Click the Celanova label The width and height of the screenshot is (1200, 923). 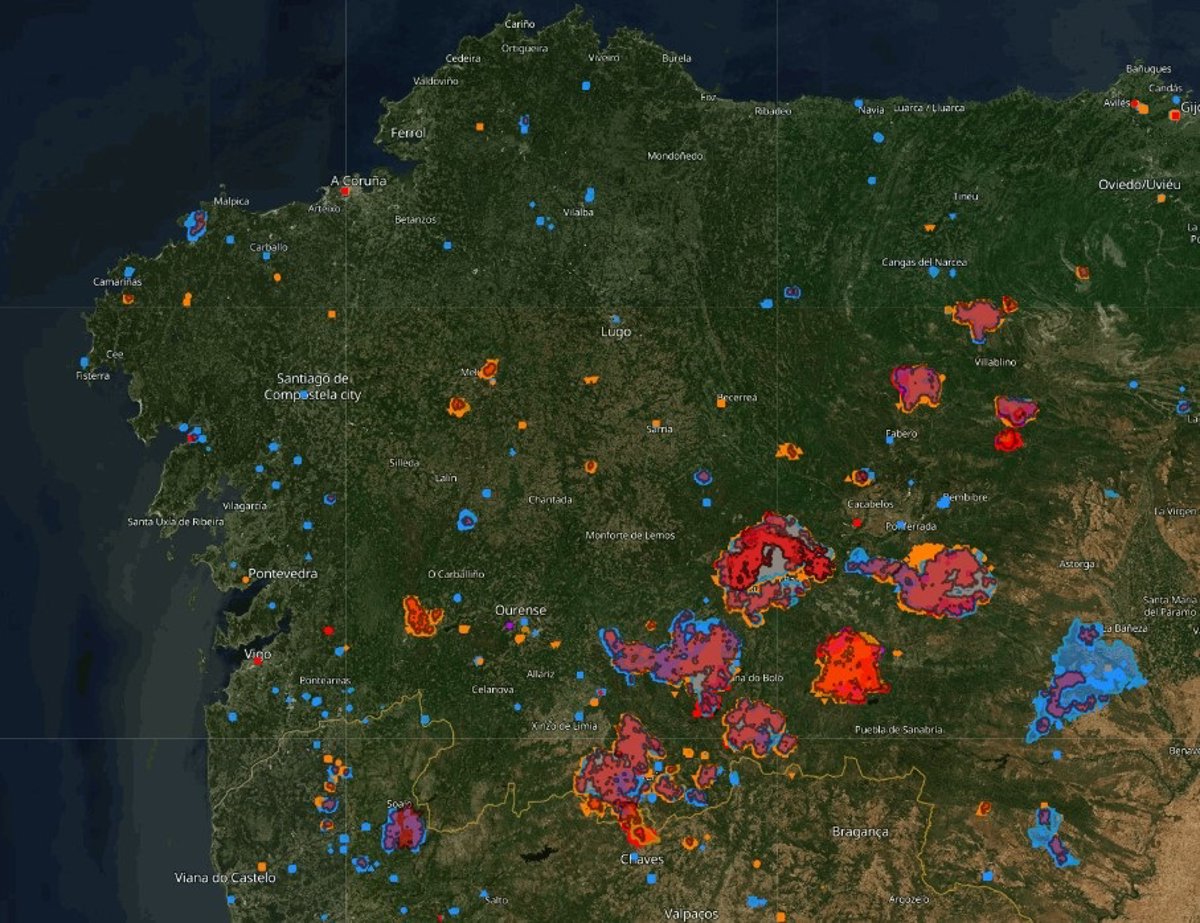pyautogui.click(x=492, y=690)
